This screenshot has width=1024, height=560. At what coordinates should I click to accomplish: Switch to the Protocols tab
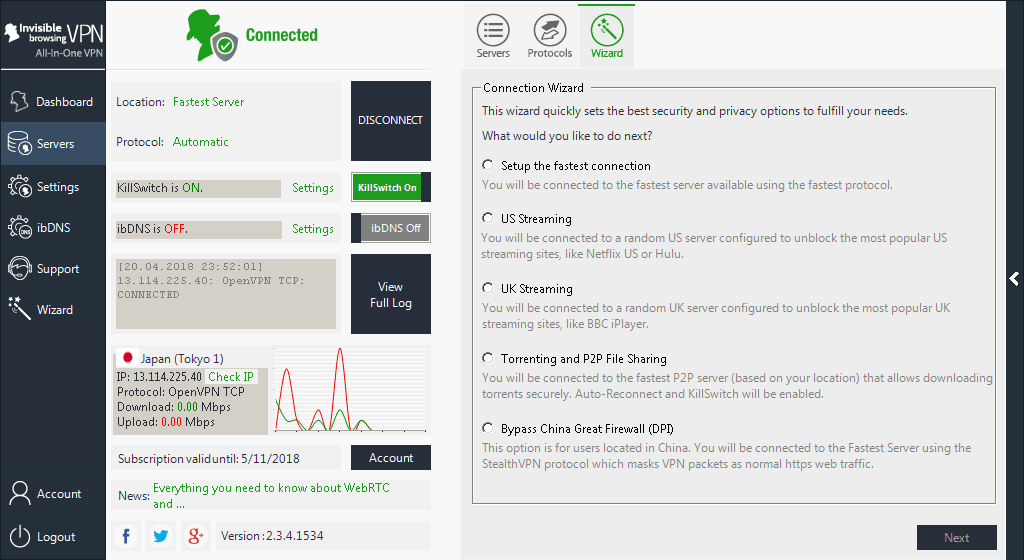549,37
